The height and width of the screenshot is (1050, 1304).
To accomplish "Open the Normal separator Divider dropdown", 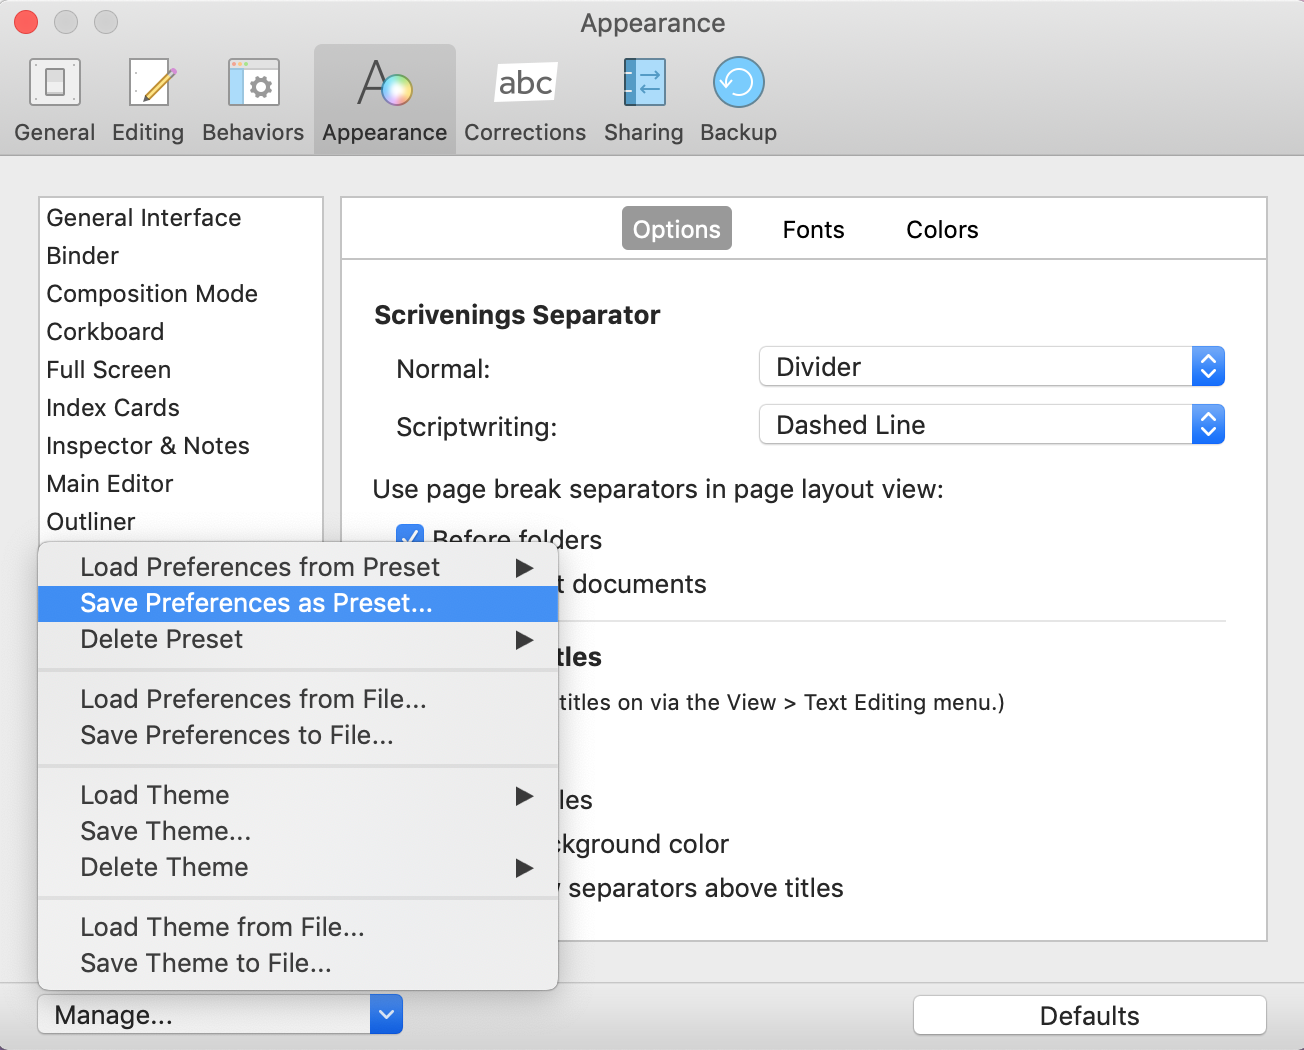I will 992,367.
